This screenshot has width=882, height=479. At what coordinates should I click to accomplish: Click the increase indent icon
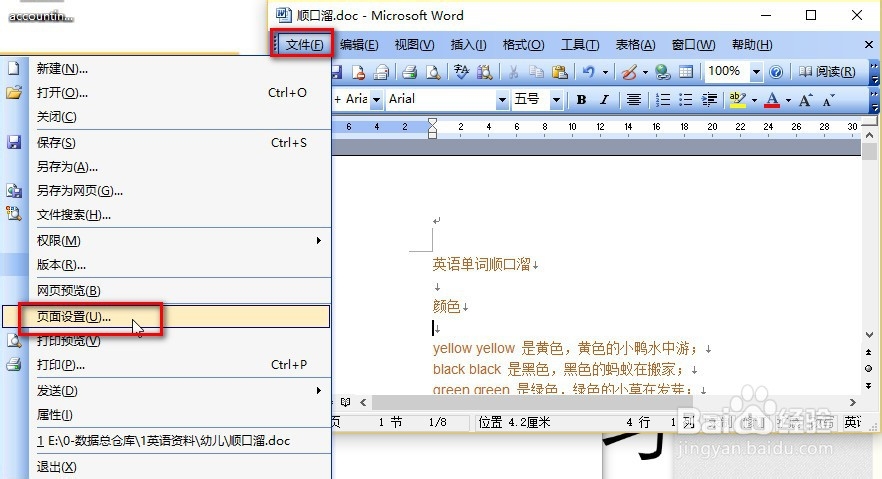709,100
